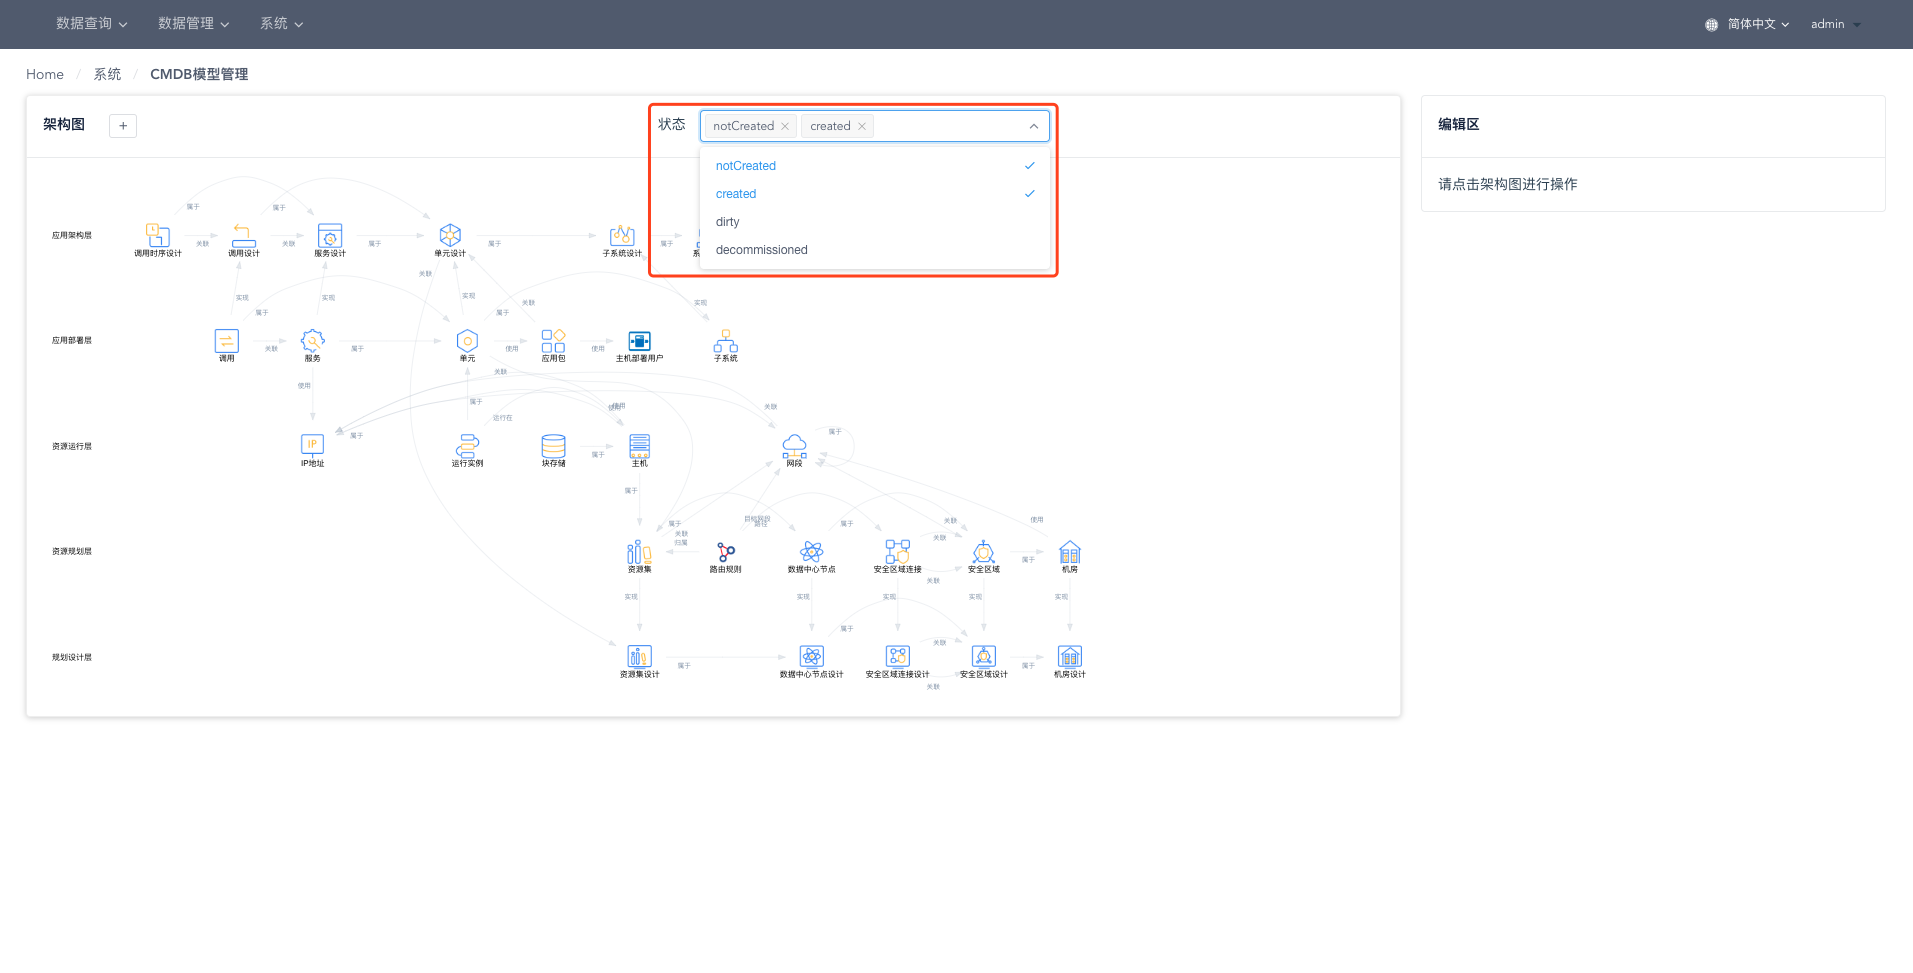The height and width of the screenshot is (973, 1913).
Task: Select the 数据中心节点设计 node icon
Action: pyautogui.click(x=811, y=656)
